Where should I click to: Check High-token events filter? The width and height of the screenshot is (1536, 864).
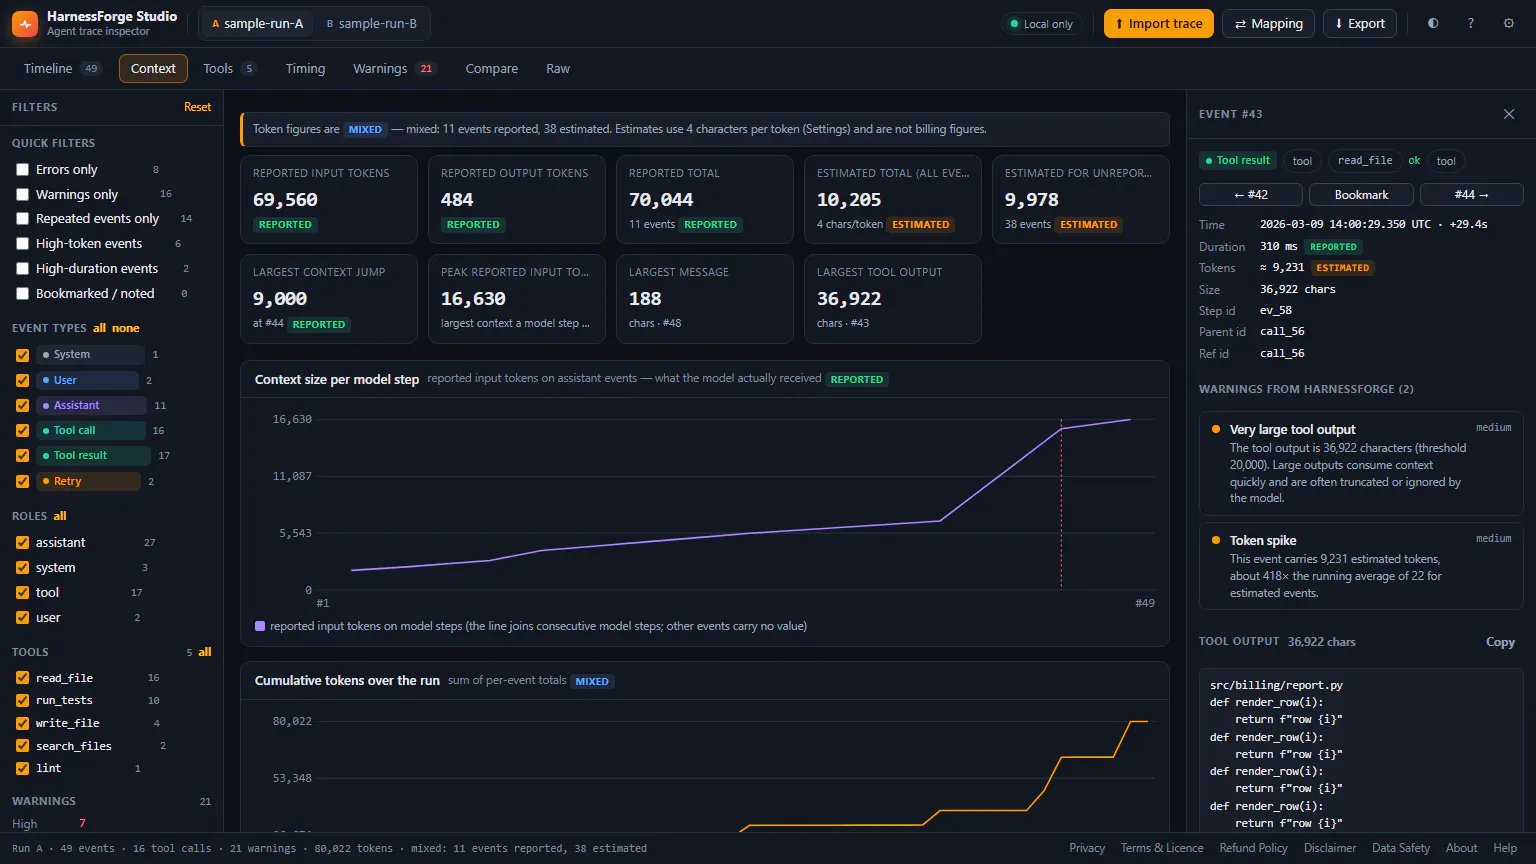point(22,244)
